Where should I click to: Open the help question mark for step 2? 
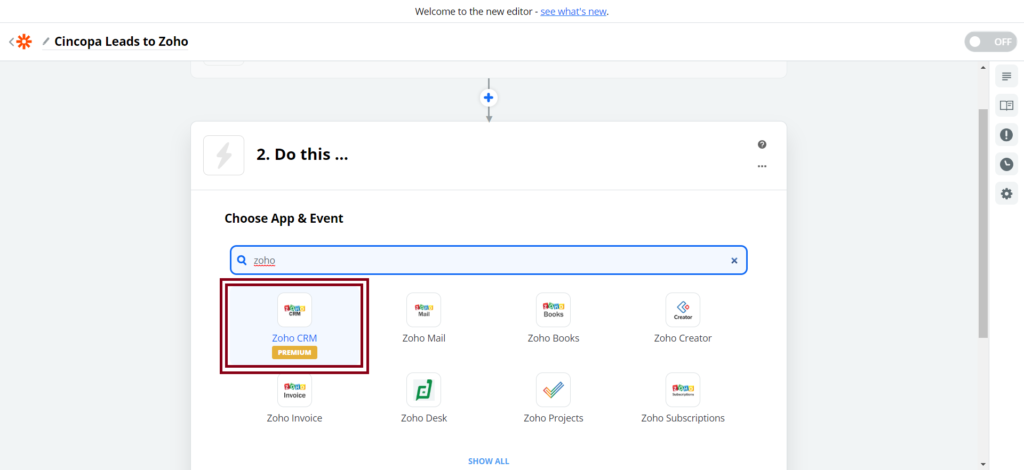pos(762,145)
